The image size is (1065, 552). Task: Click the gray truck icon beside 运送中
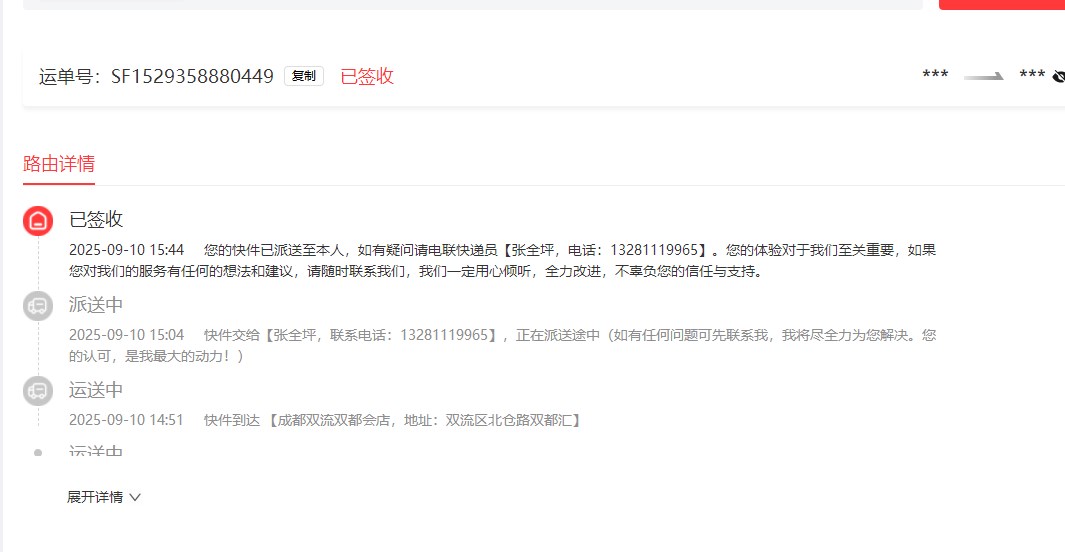(x=38, y=391)
